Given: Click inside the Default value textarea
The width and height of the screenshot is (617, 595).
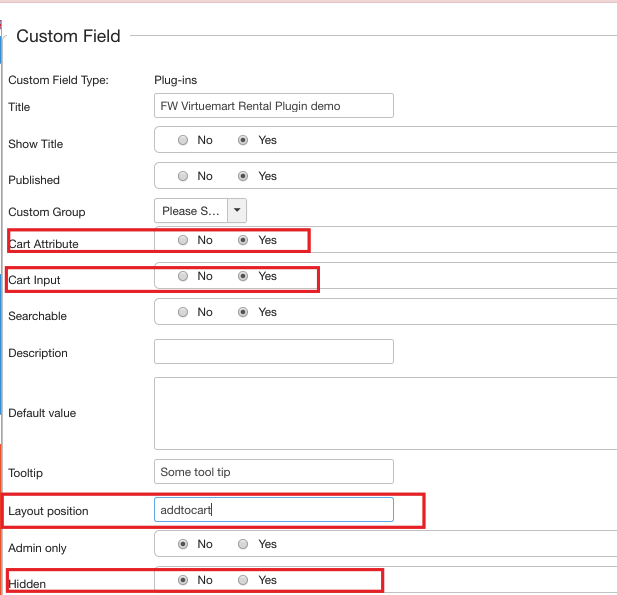Looking at the screenshot, I should [x=385, y=413].
